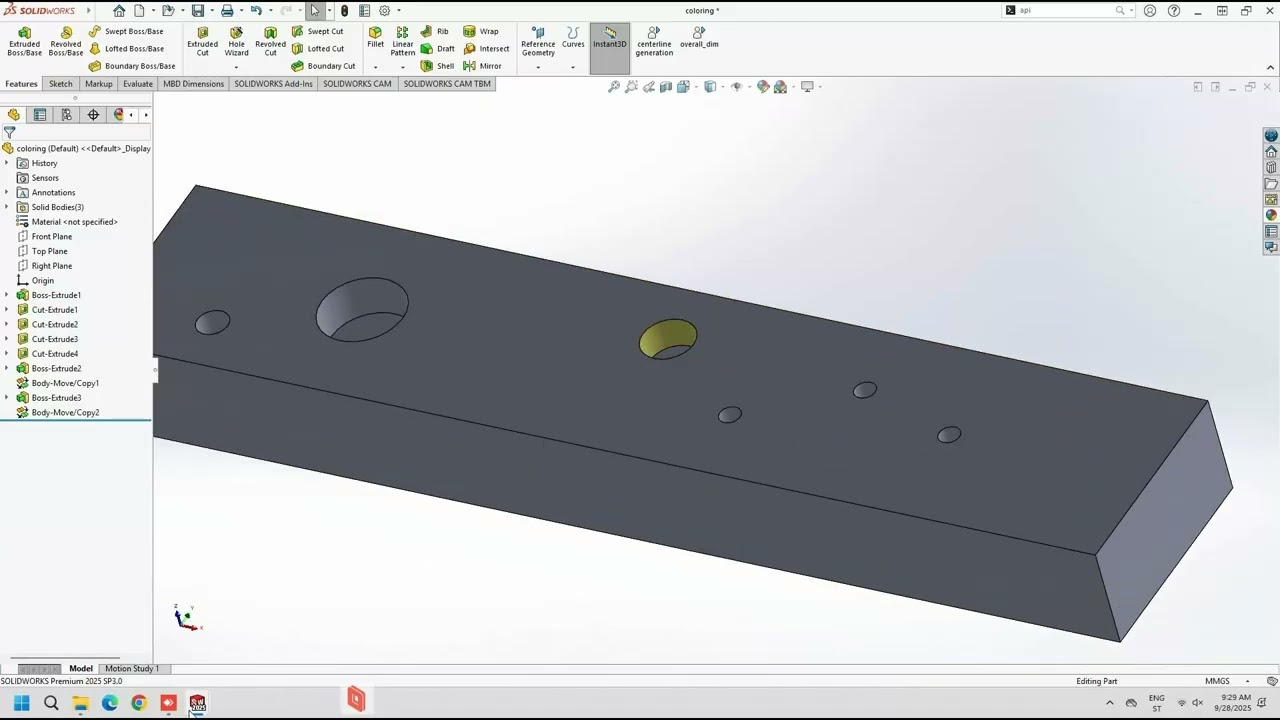
Task: Open the MBD Dimensions tab
Action: [x=193, y=84]
